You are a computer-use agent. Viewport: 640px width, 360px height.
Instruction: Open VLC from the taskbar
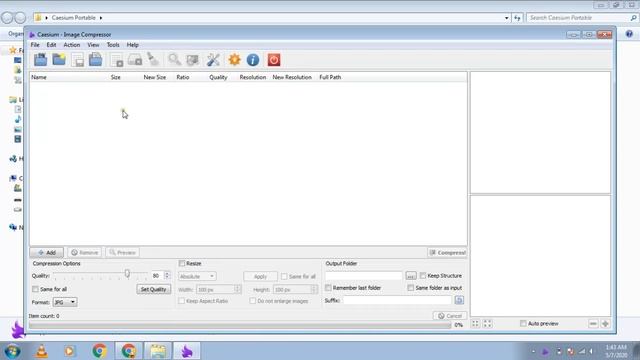42,351
